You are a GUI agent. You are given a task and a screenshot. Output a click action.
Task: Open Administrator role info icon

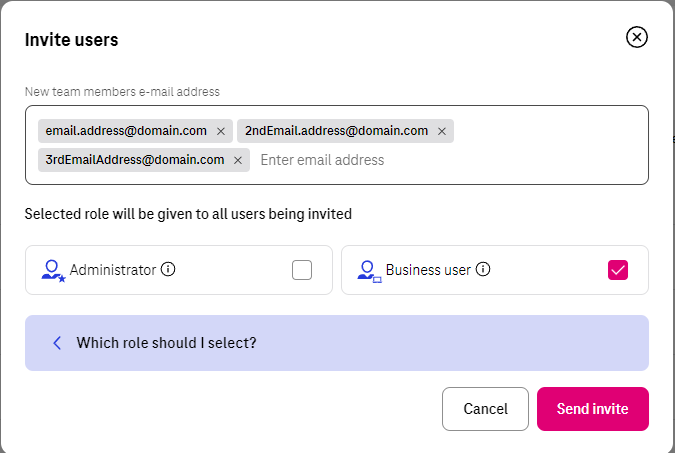pos(168,270)
